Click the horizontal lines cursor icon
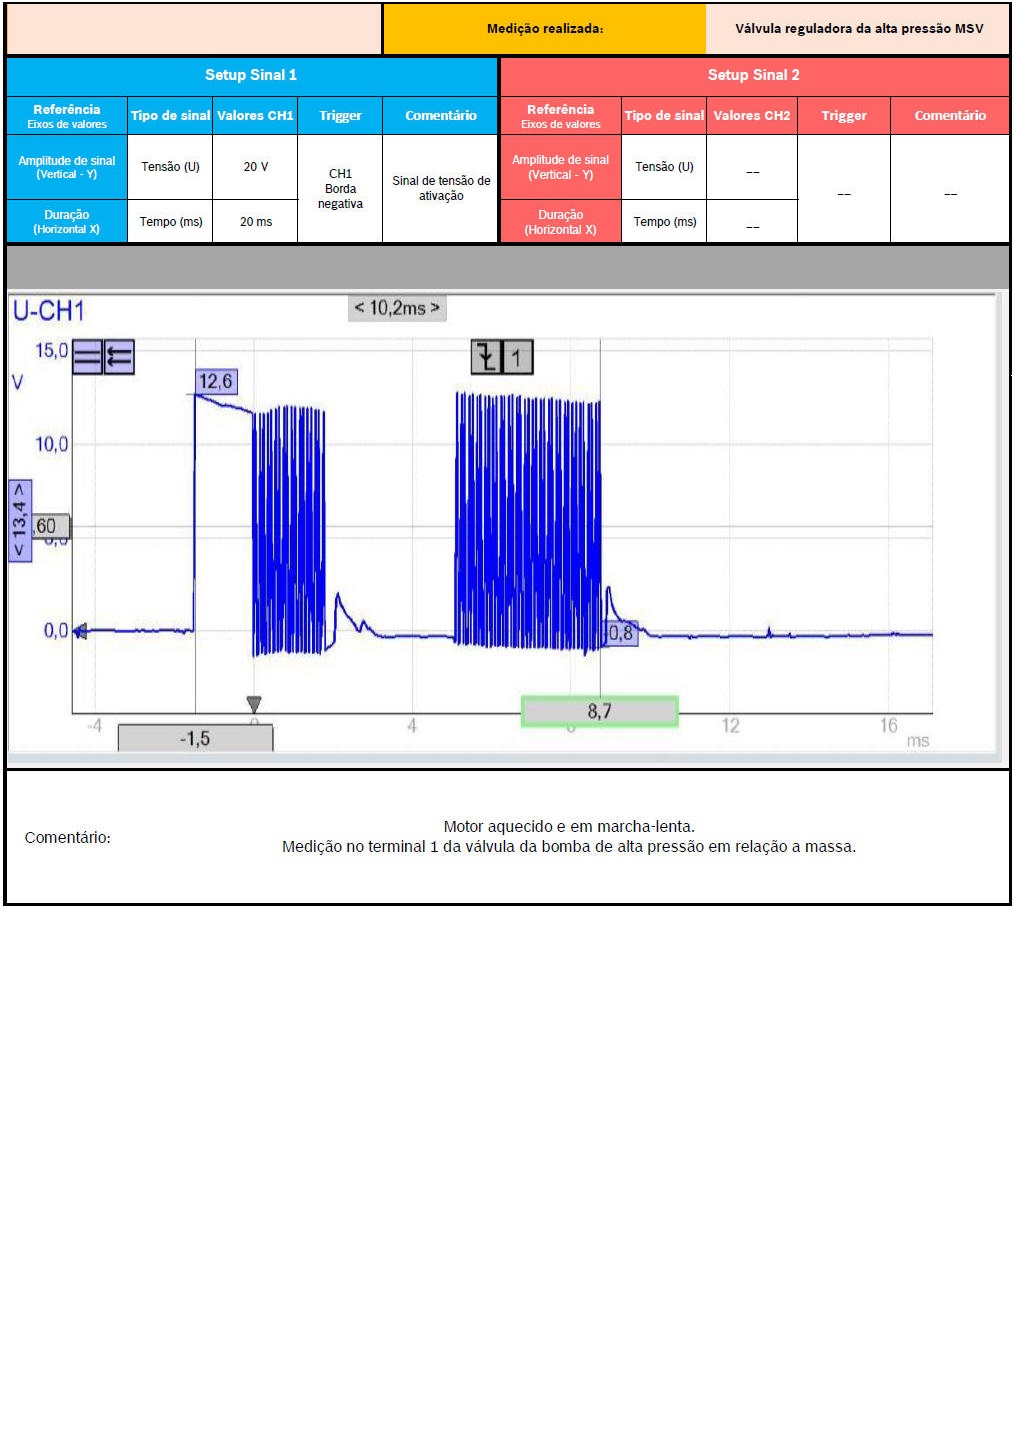The height and width of the screenshot is (1443, 1014). [x=88, y=357]
